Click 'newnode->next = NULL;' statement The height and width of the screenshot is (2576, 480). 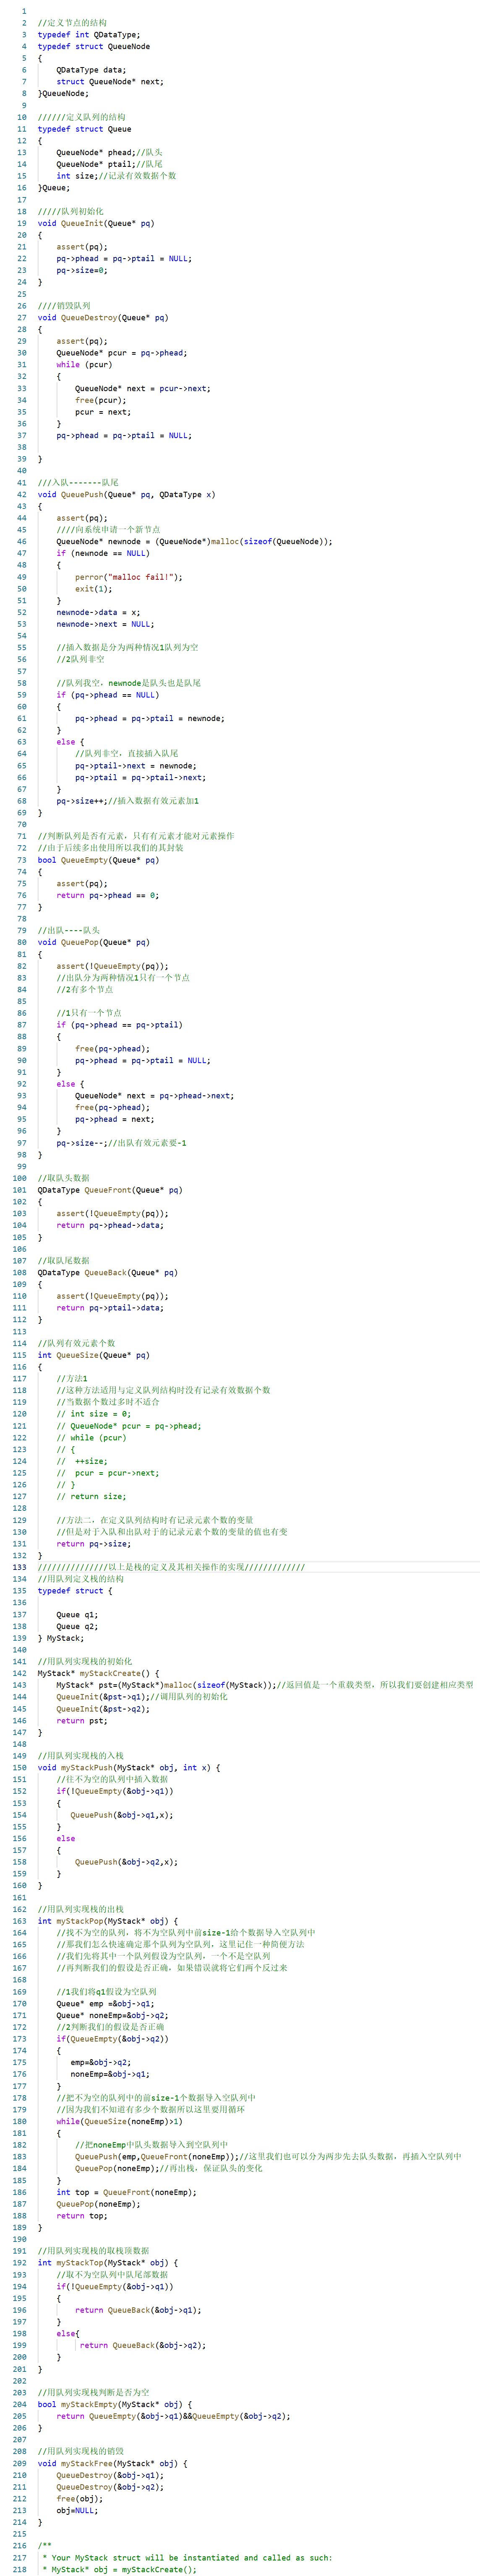pos(106,624)
